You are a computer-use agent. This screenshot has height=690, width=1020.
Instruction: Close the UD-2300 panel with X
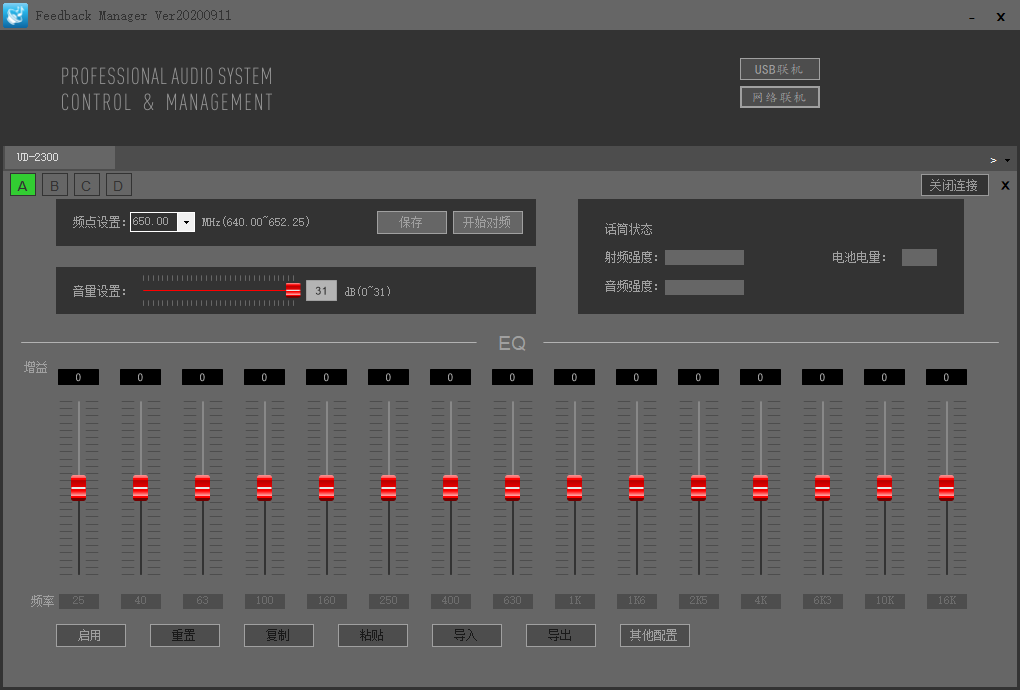pyautogui.click(x=1005, y=185)
